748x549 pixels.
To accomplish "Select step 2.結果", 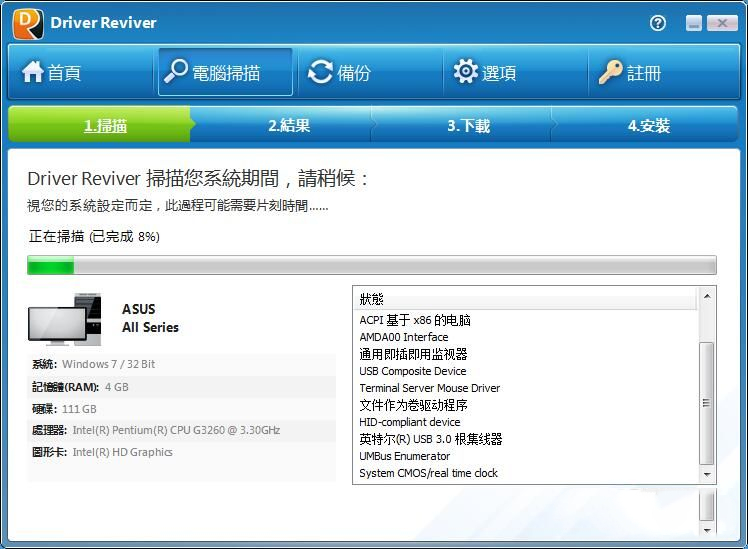I will tap(281, 125).
